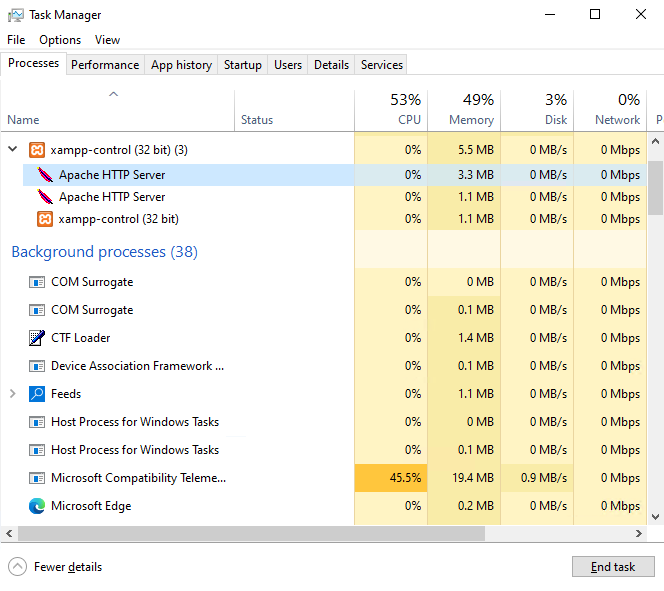Collapse details with the Fewer details arrow icon
Screen dimensions: 664x591
17,567
